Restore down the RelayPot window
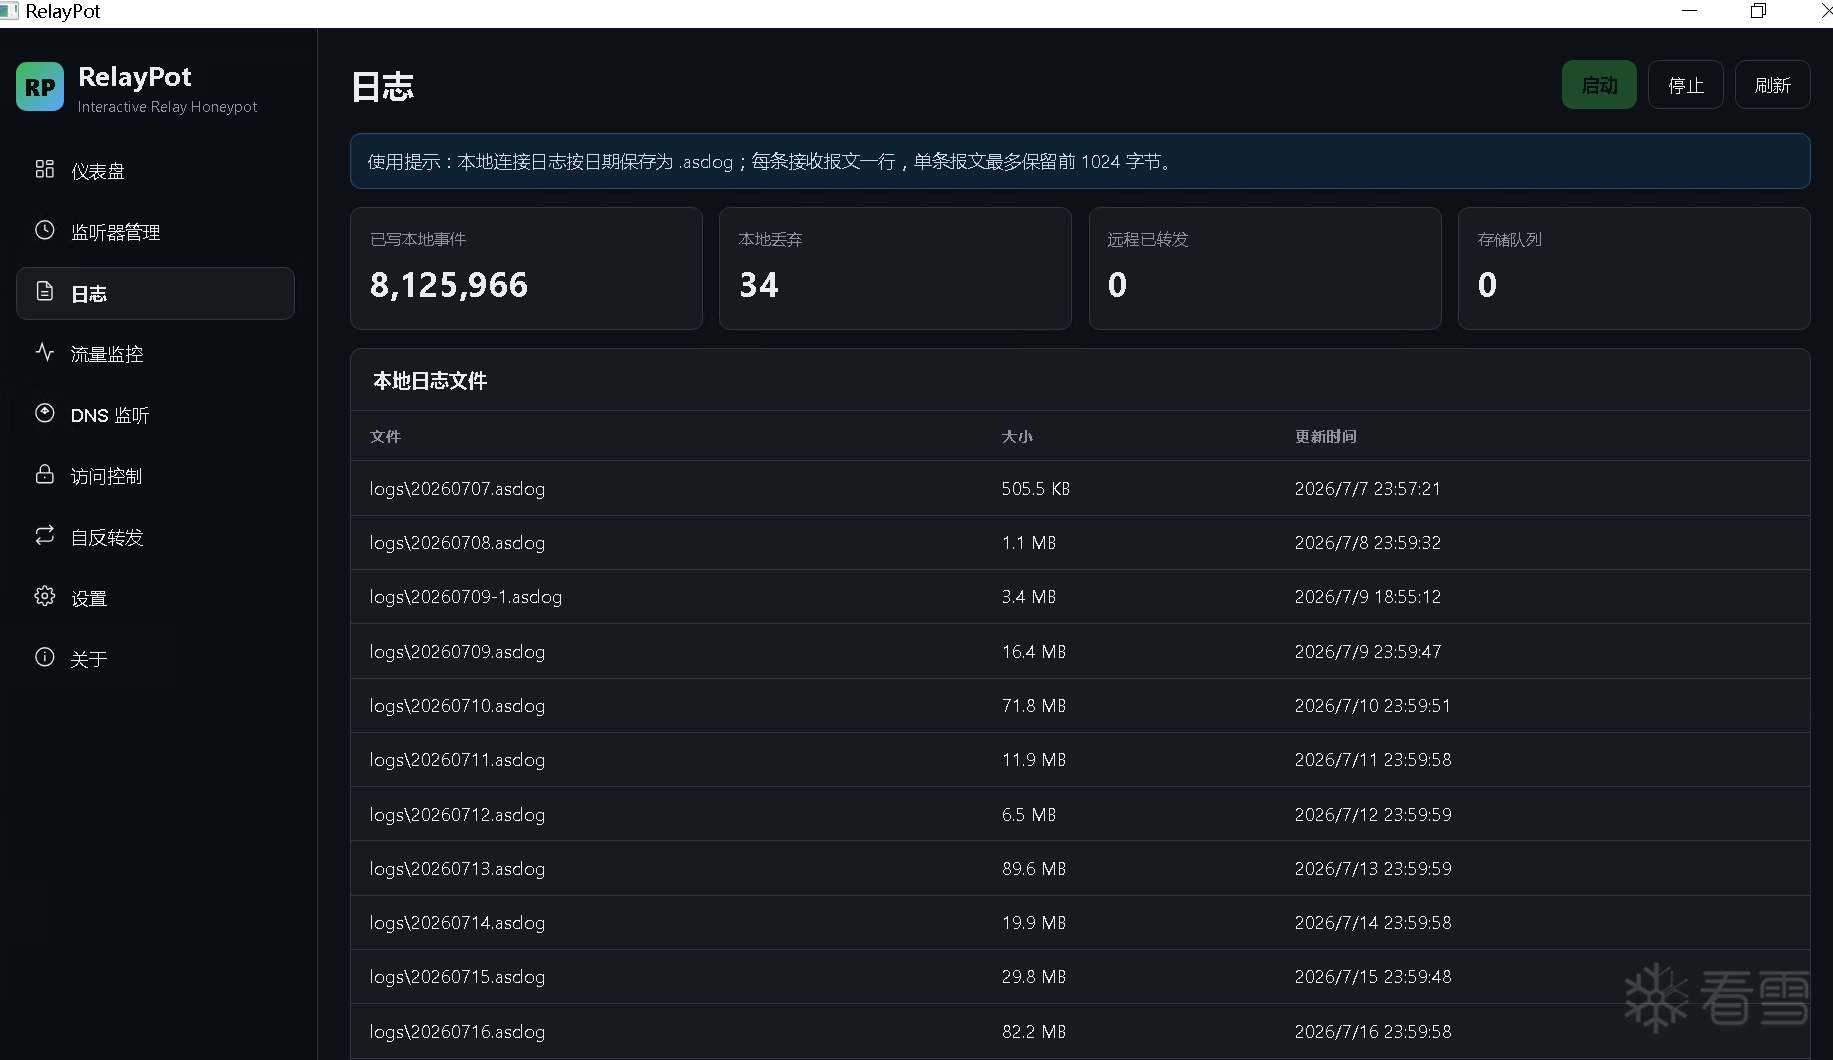 (x=1758, y=11)
